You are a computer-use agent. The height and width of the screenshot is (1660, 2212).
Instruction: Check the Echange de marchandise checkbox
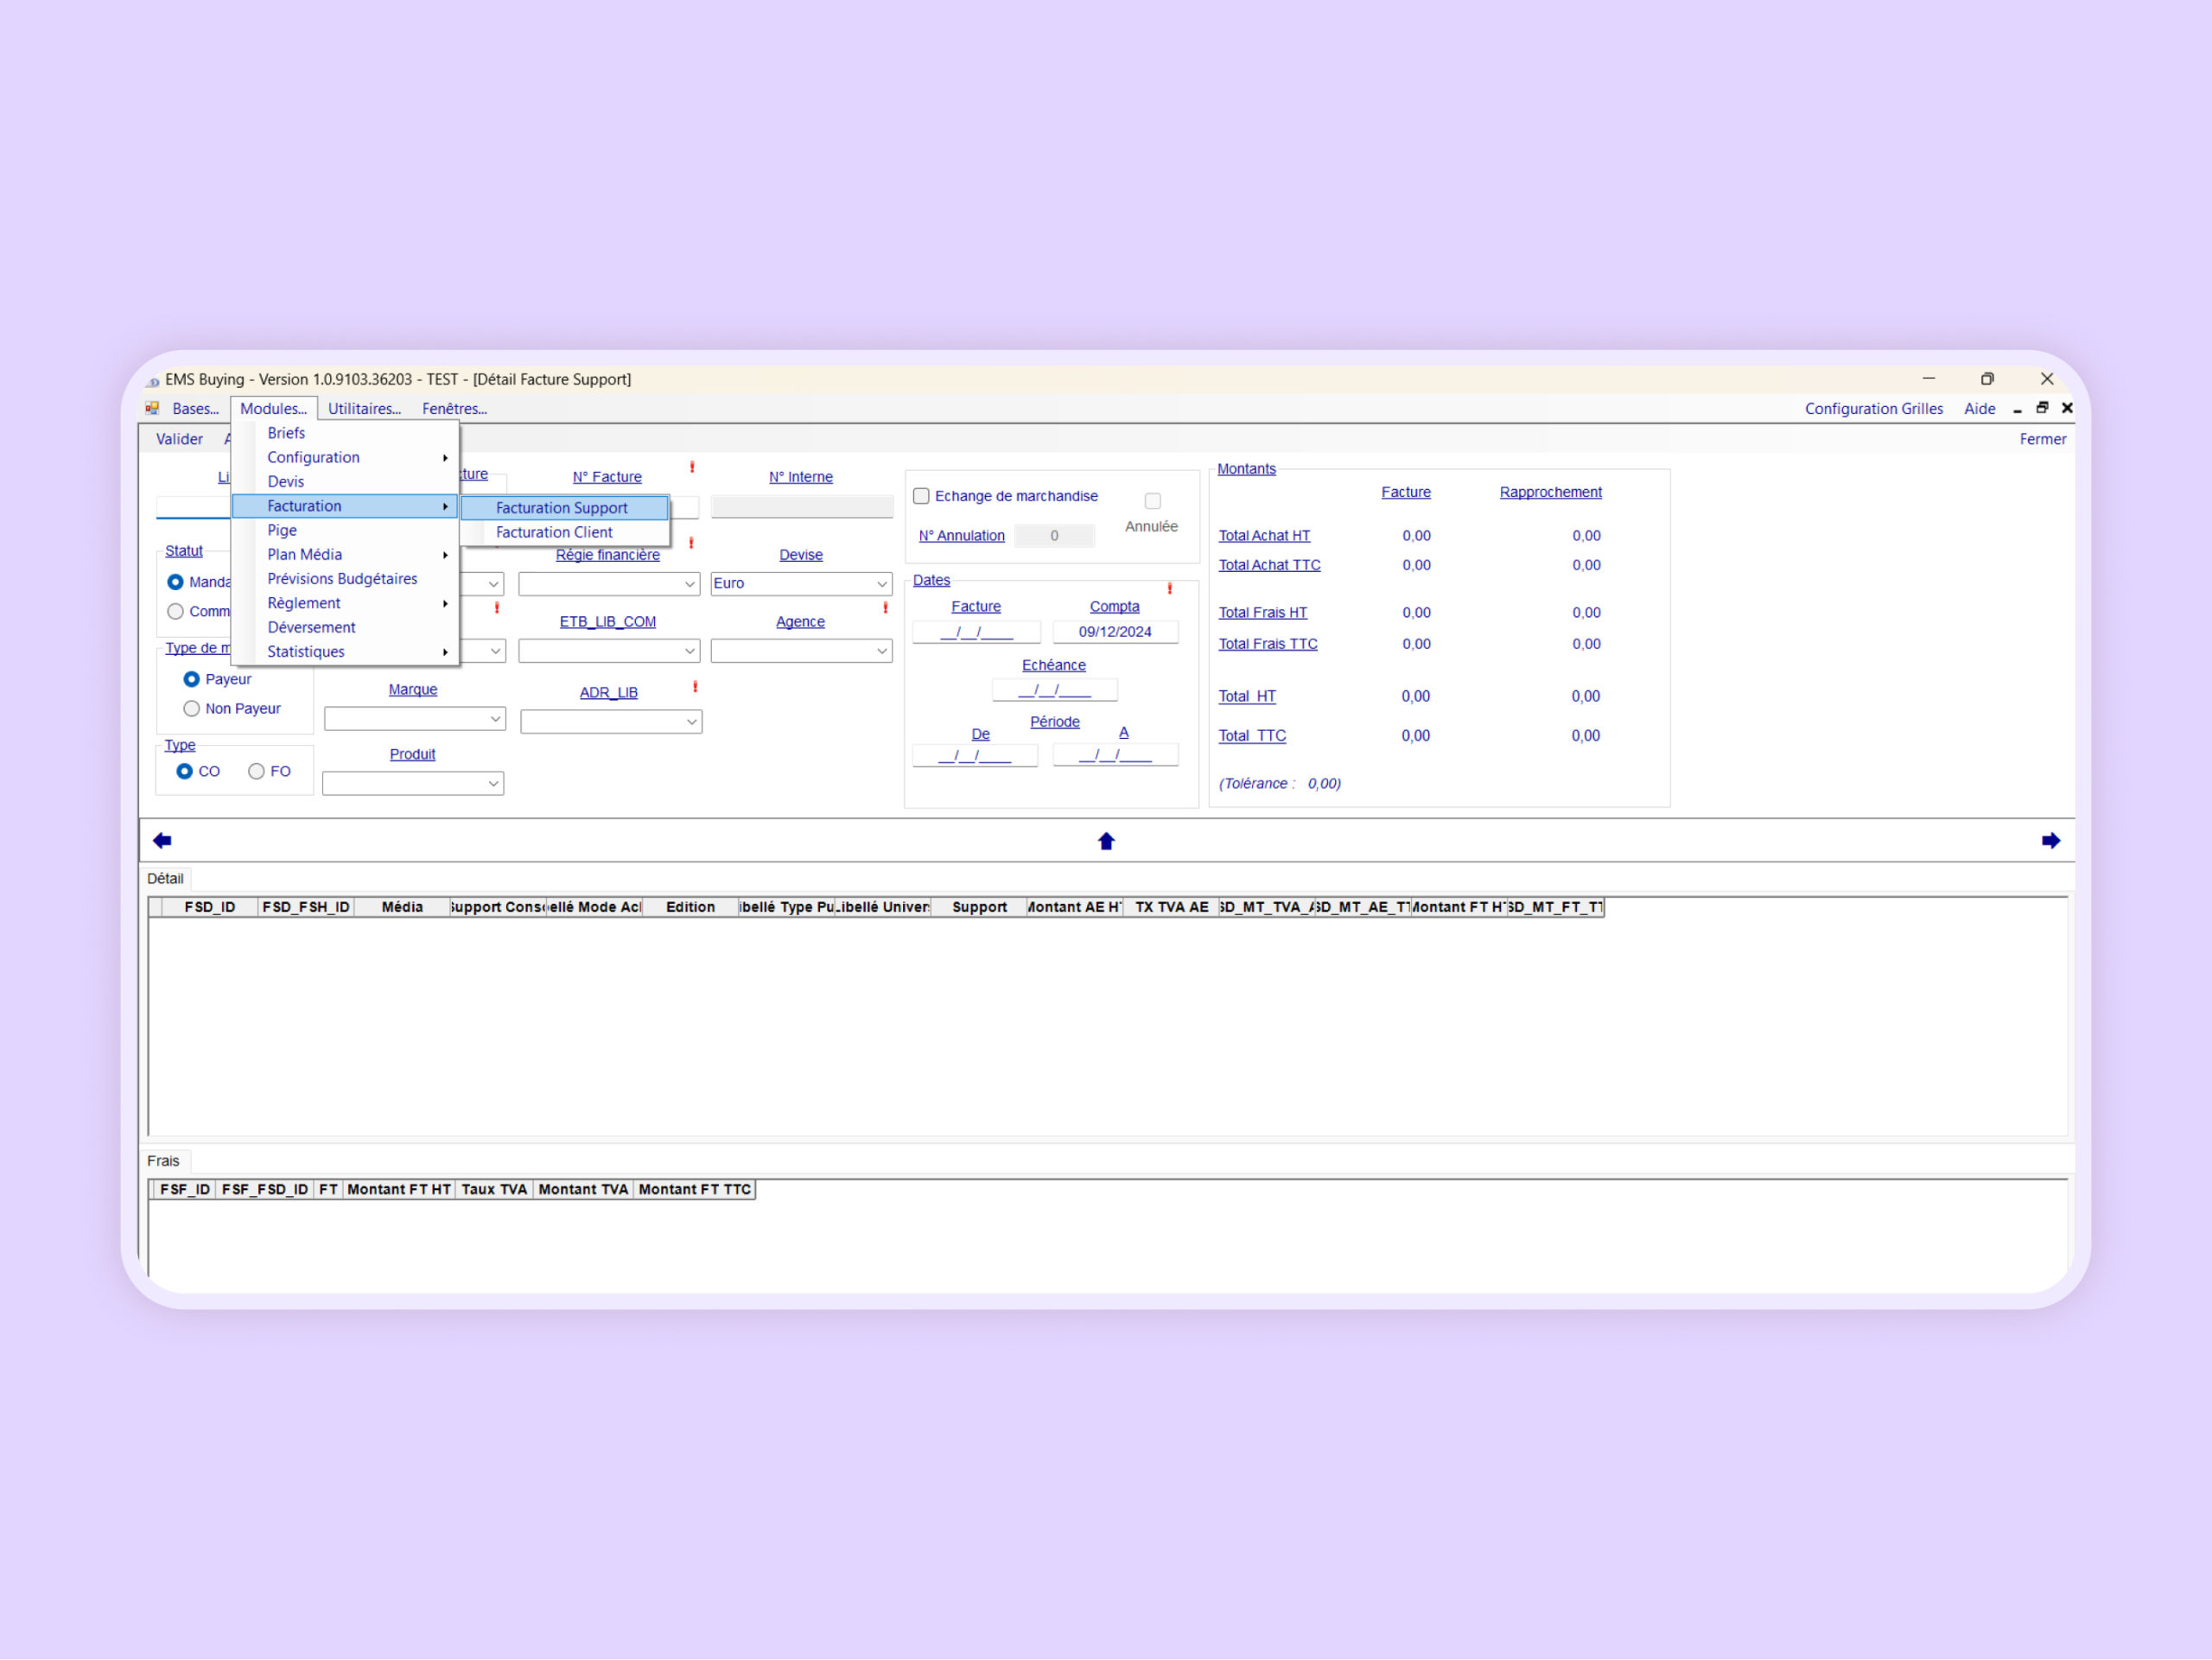tap(921, 495)
